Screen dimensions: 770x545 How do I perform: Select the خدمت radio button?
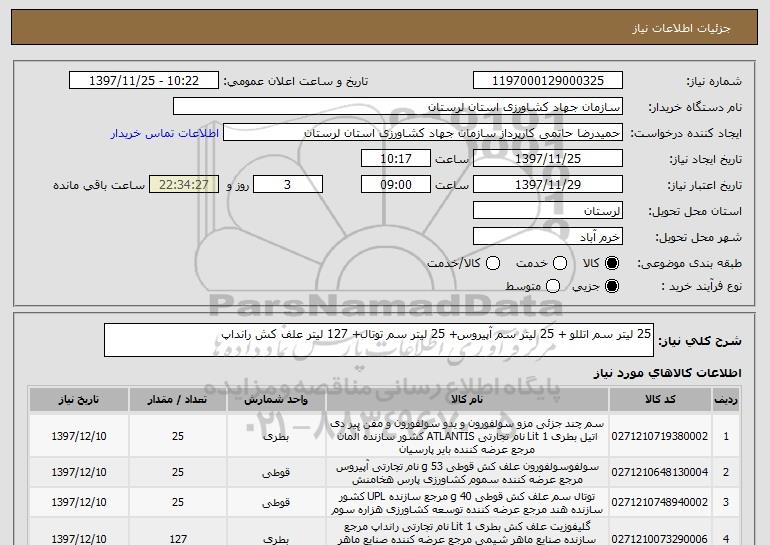[x=560, y=263]
